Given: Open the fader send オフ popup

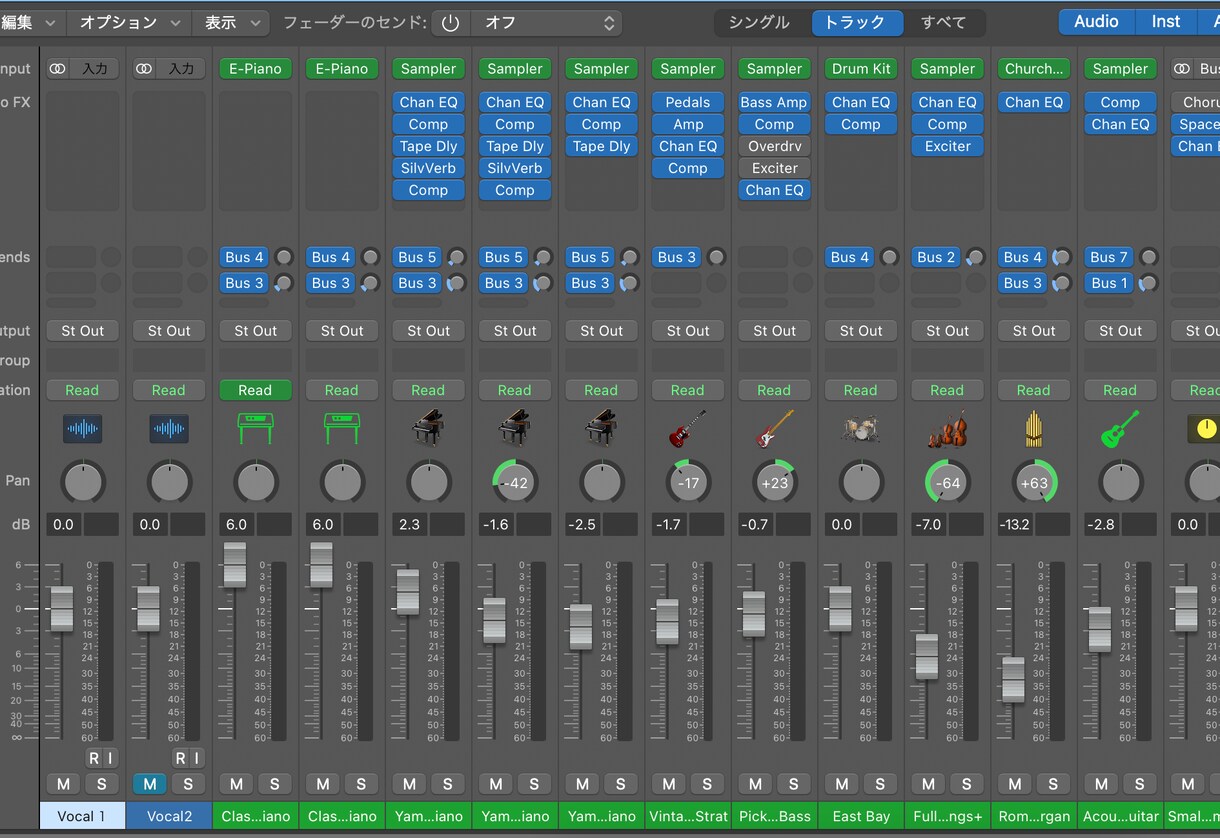Looking at the screenshot, I should click(547, 22).
